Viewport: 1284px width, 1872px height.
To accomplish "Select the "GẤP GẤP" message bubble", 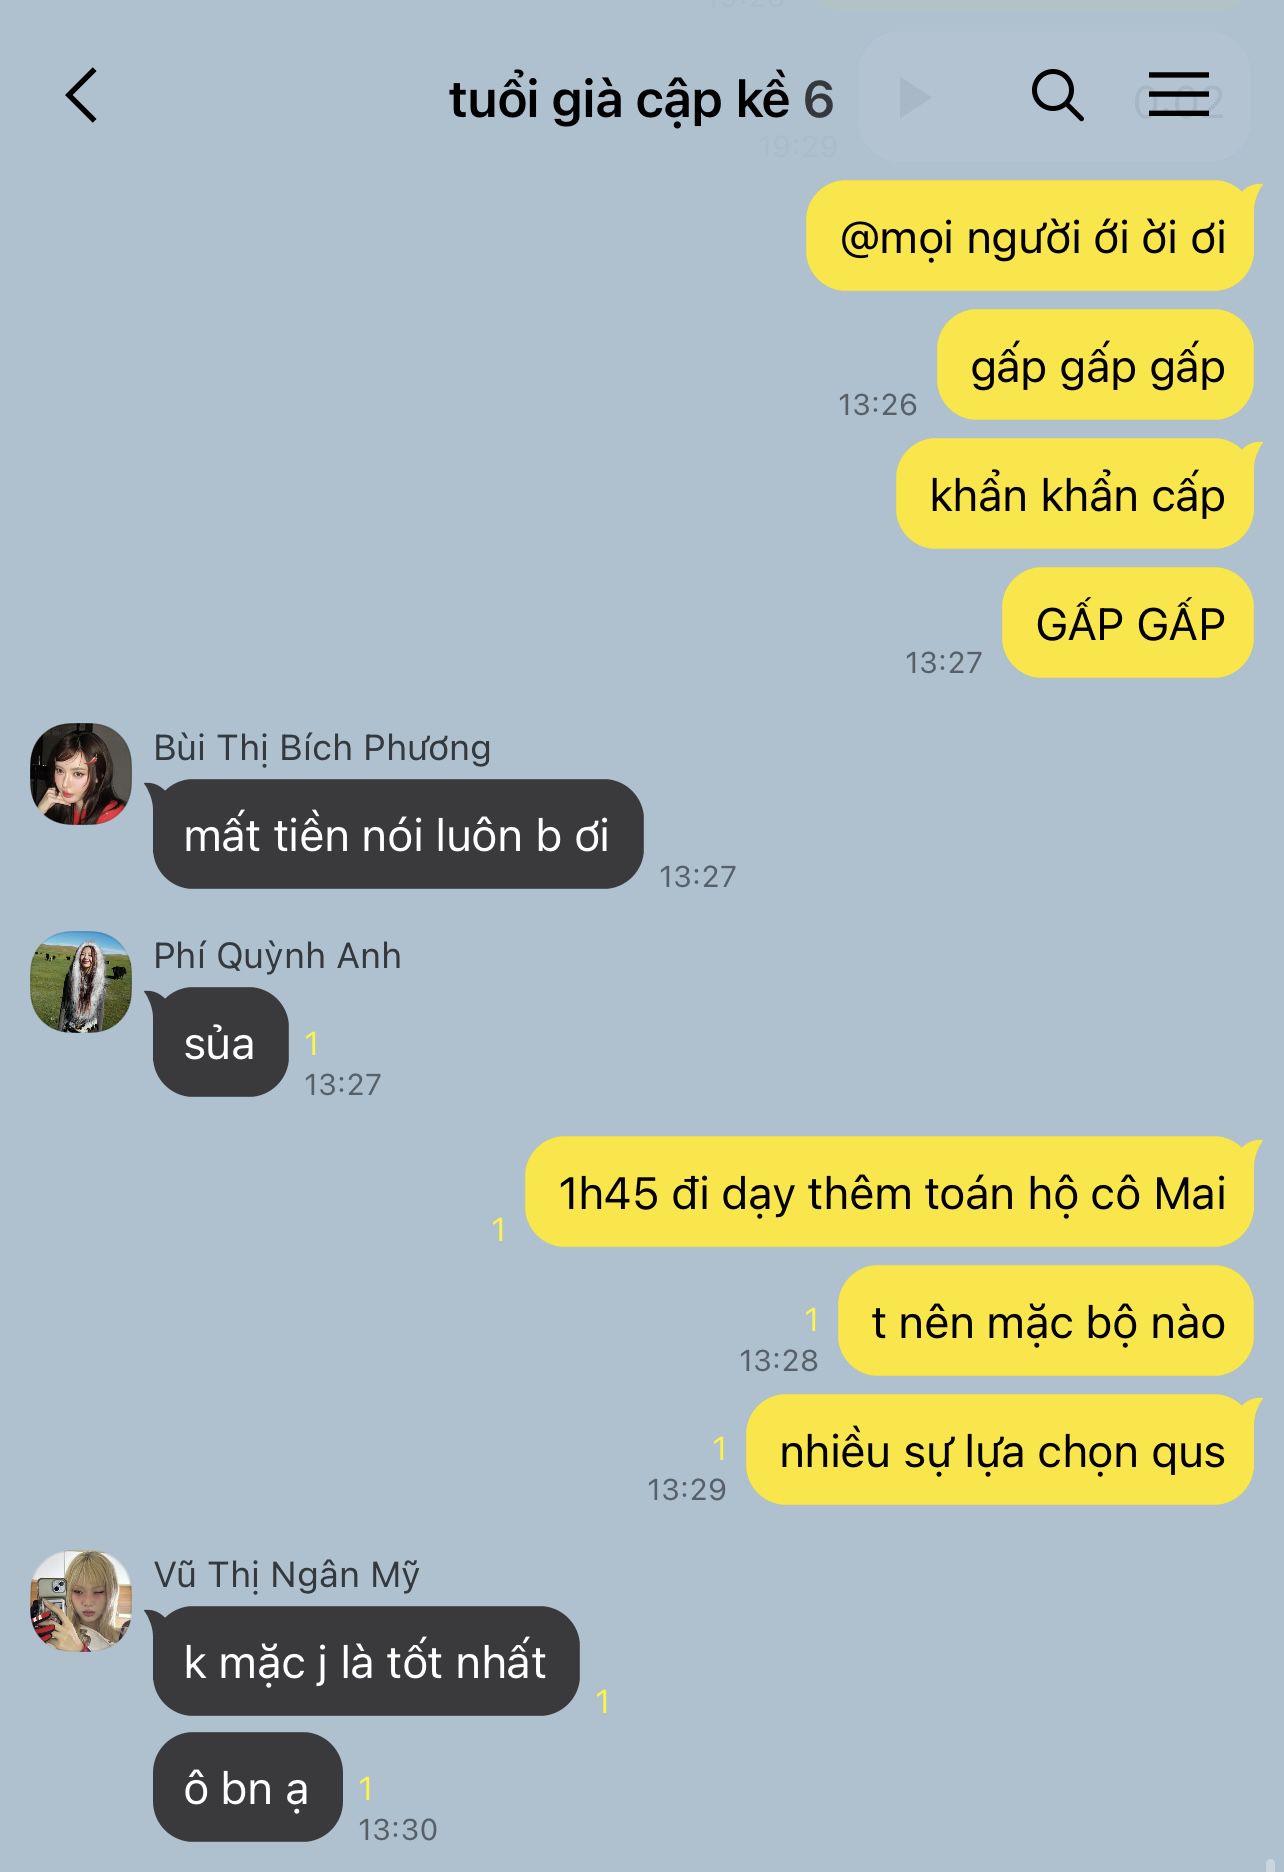I will pos(1128,623).
